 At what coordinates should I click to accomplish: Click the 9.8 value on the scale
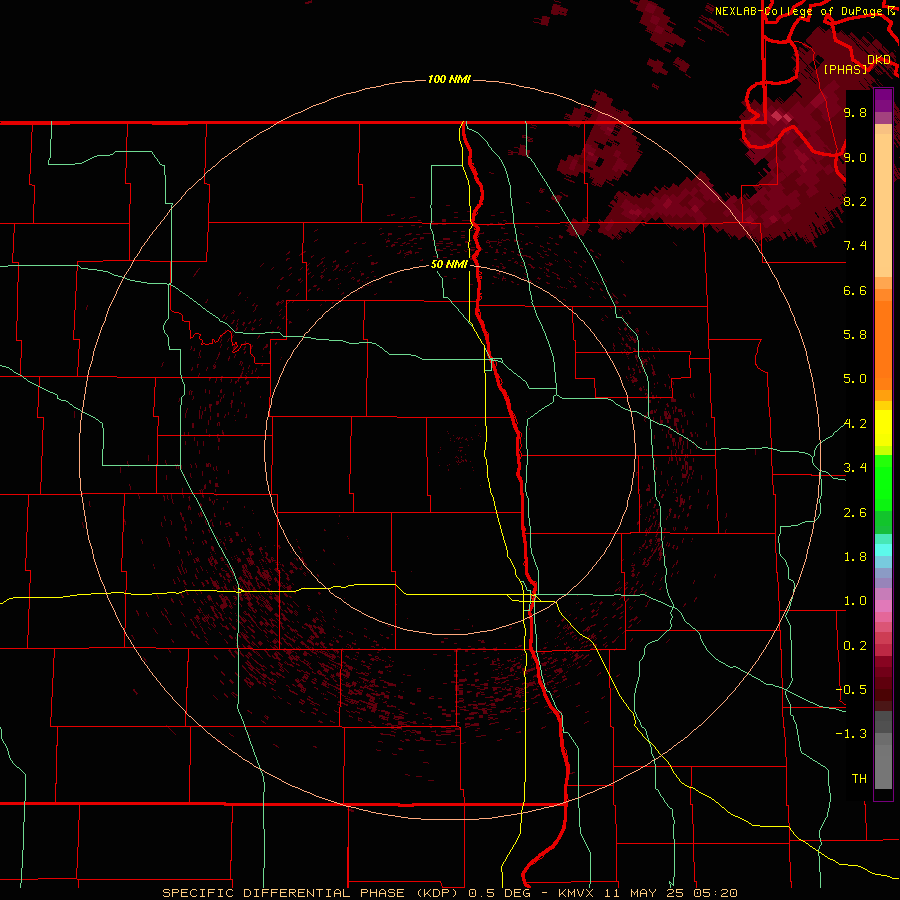tap(855, 112)
